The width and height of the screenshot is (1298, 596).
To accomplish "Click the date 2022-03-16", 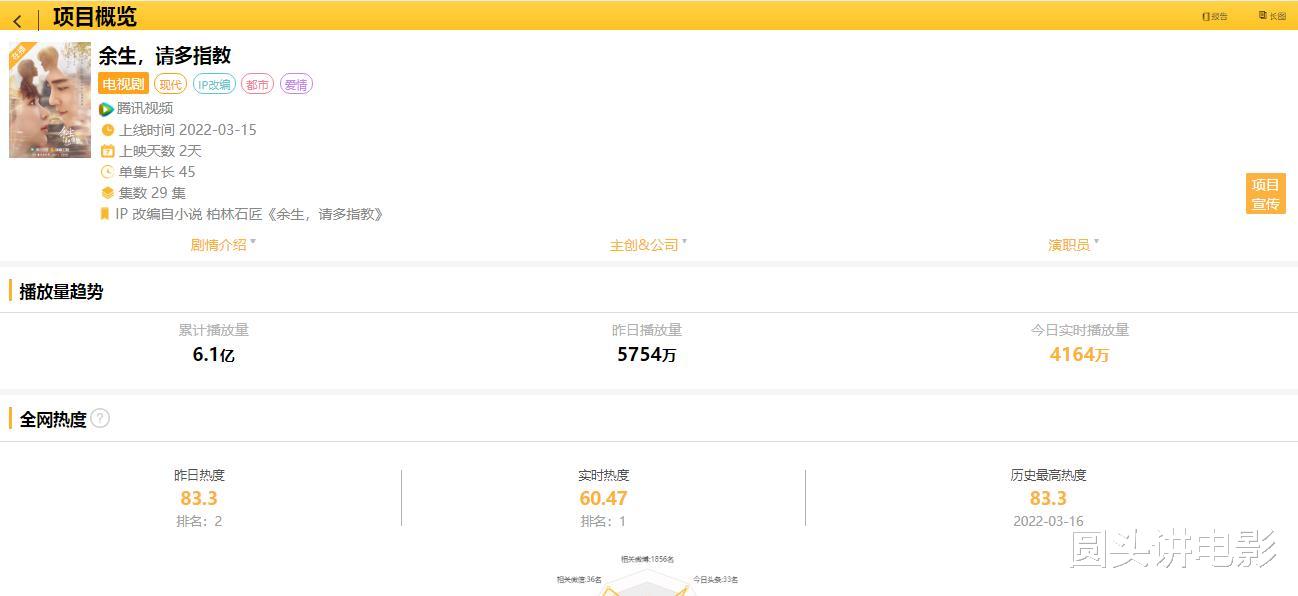I will [1048, 521].
